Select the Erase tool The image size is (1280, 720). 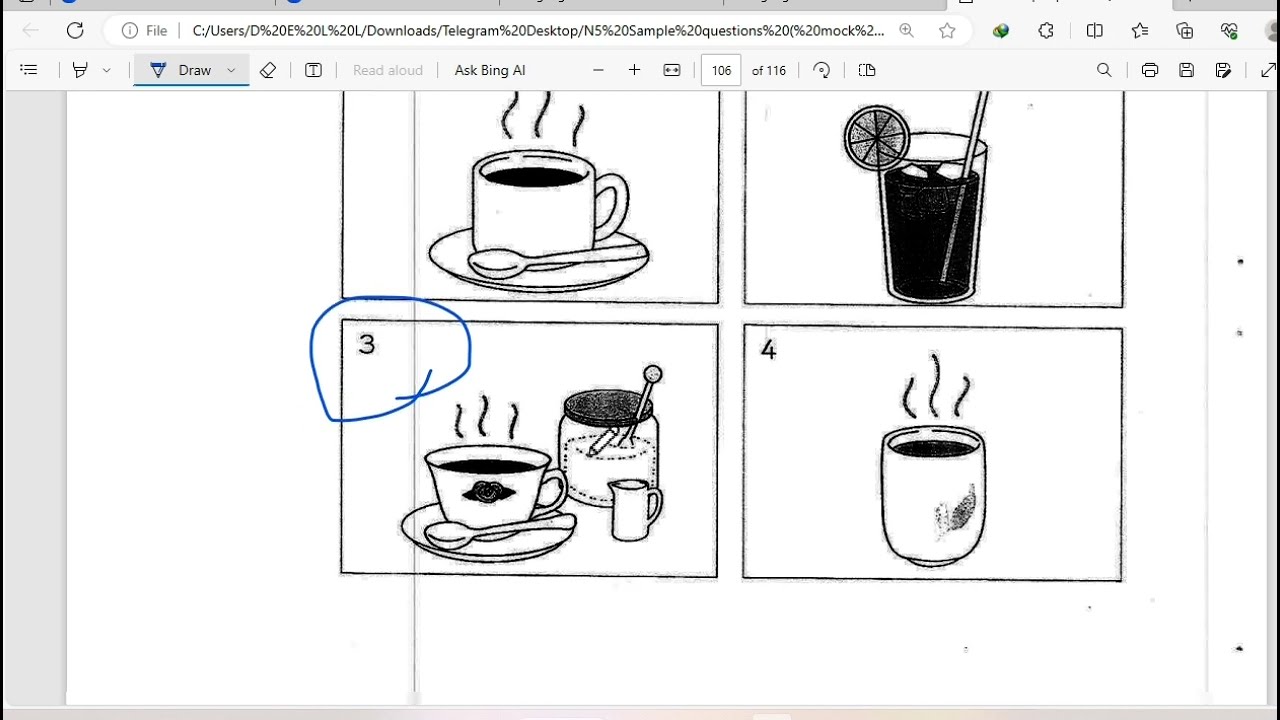pos(268,70)
